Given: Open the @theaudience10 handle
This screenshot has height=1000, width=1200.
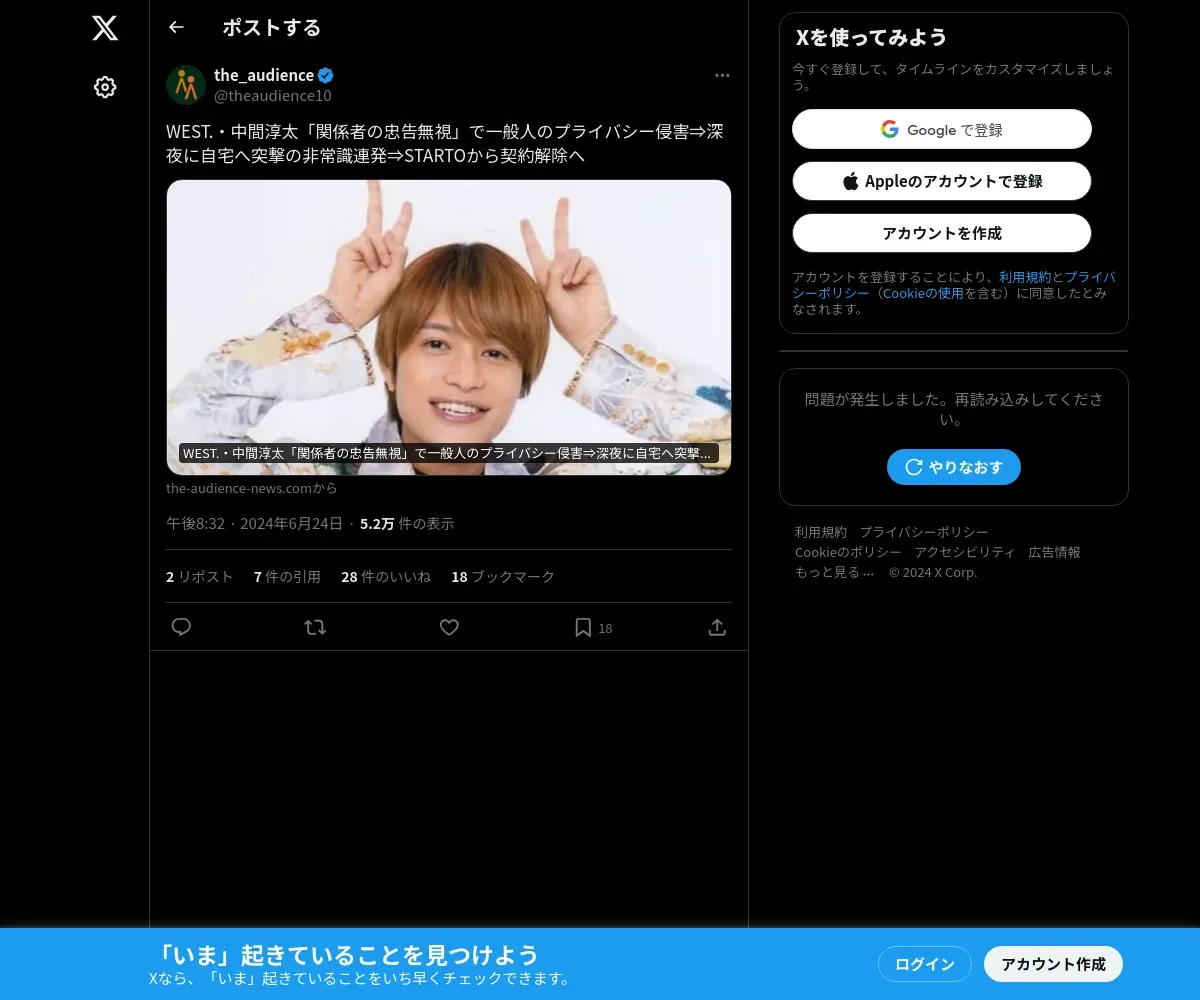Looking at the screenshot, I should tap(273, 95).
